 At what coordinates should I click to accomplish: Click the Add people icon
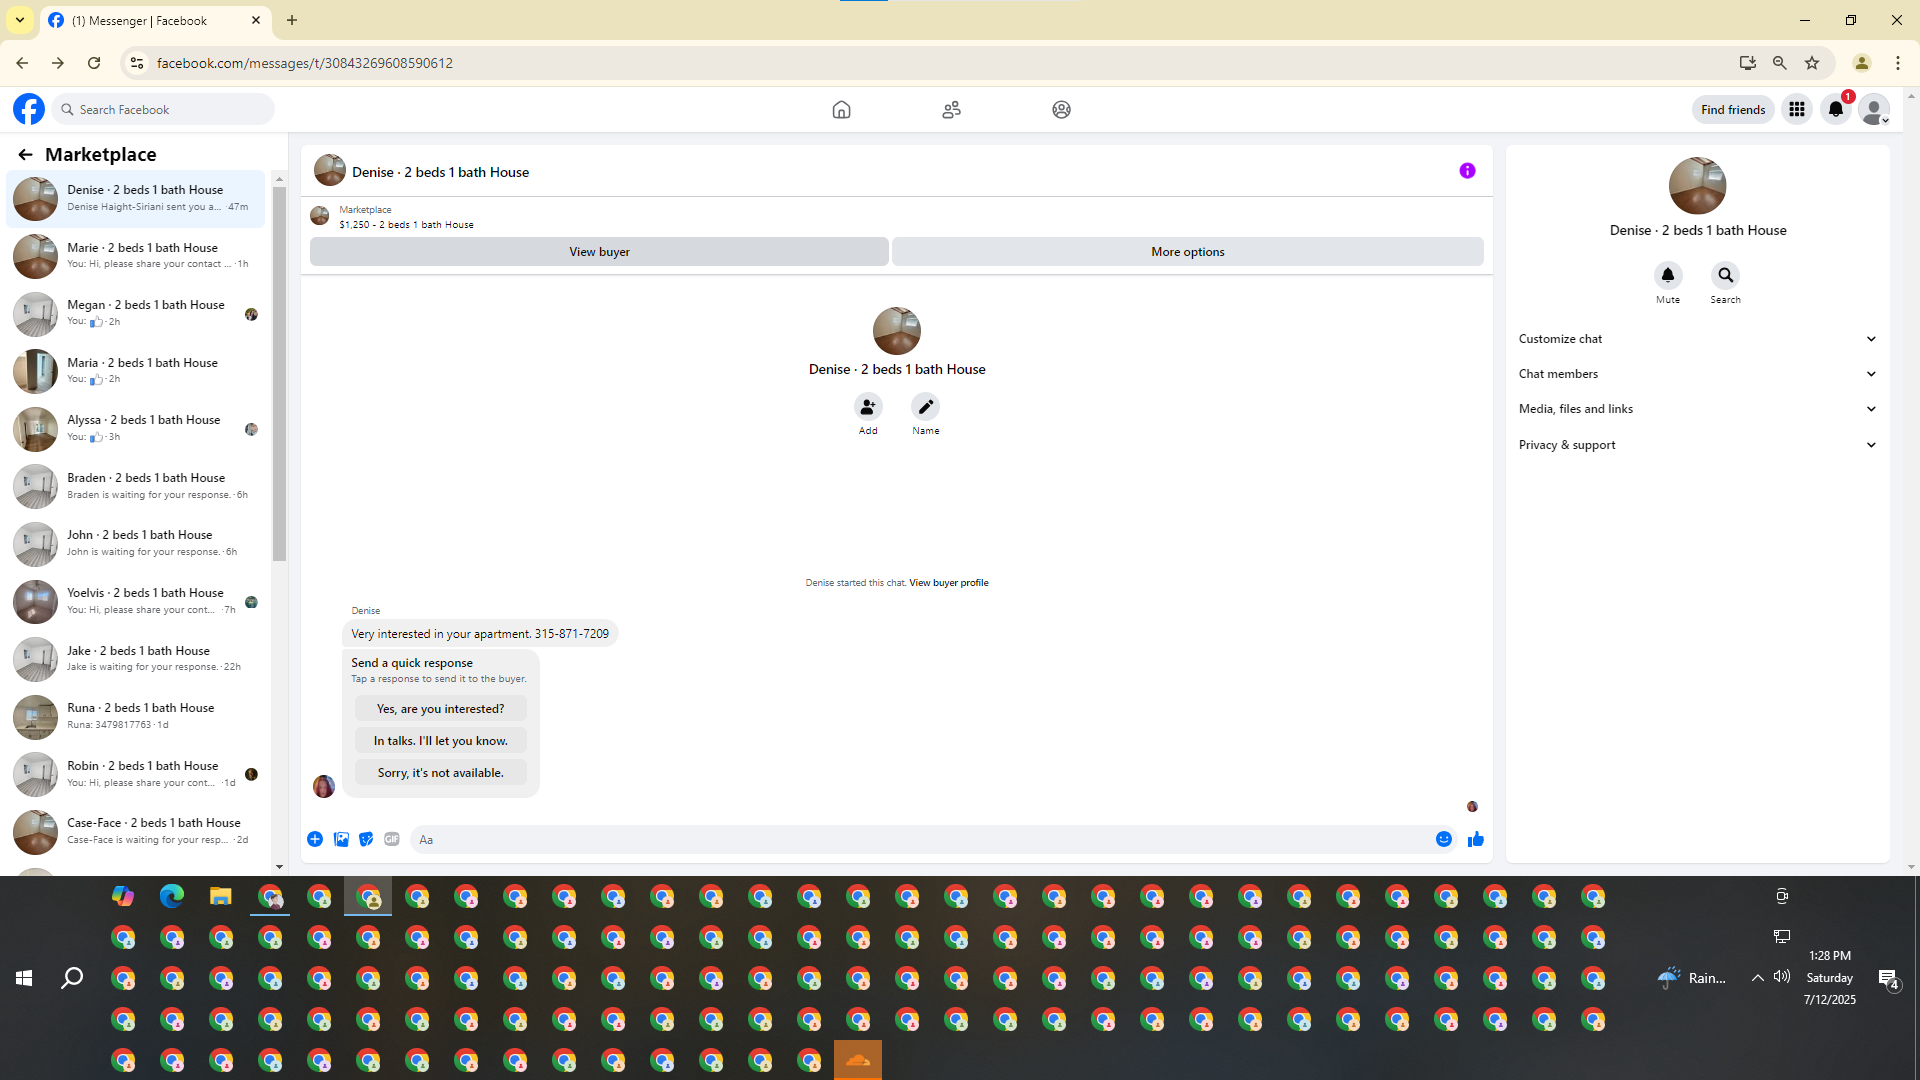pos(868,407)
